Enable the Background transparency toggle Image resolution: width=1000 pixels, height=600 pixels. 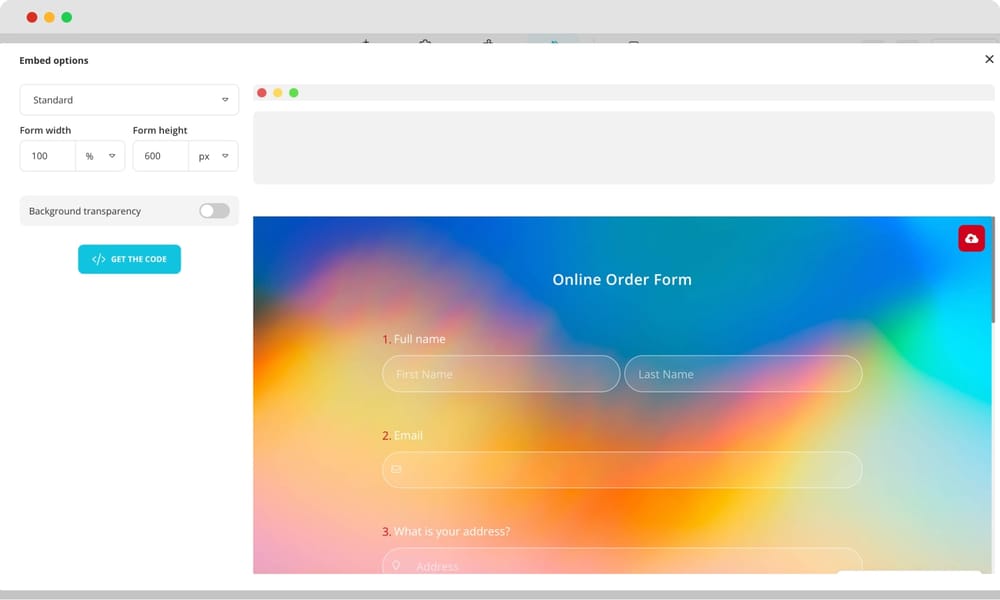point(214,211)
